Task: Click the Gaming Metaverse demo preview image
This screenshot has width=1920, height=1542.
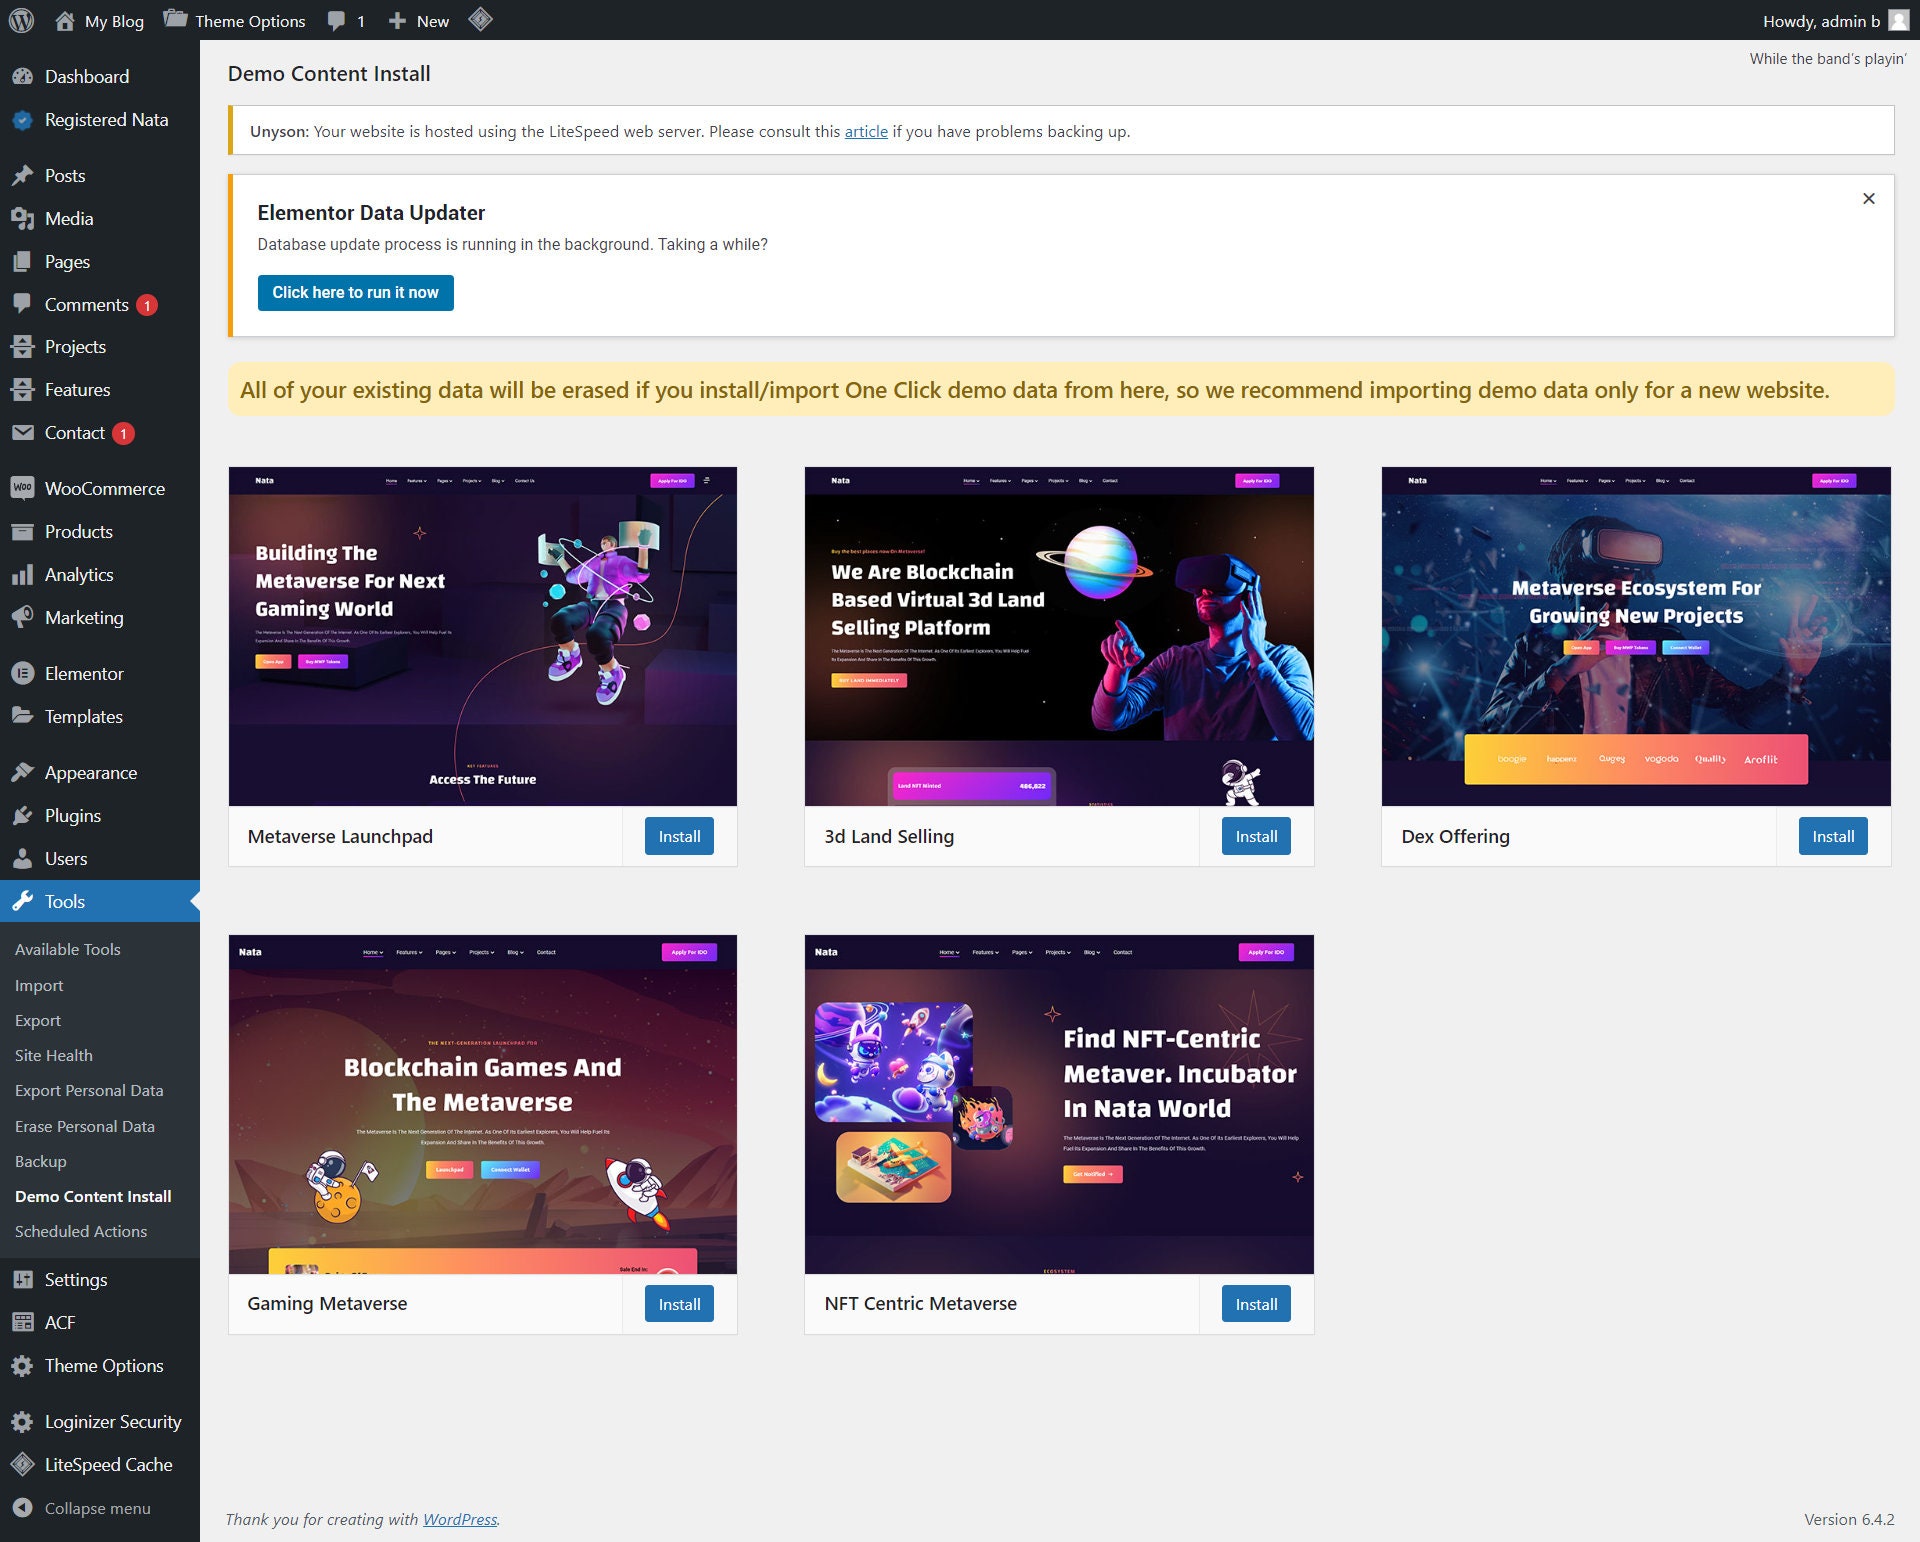Action: pos(483,1103)
